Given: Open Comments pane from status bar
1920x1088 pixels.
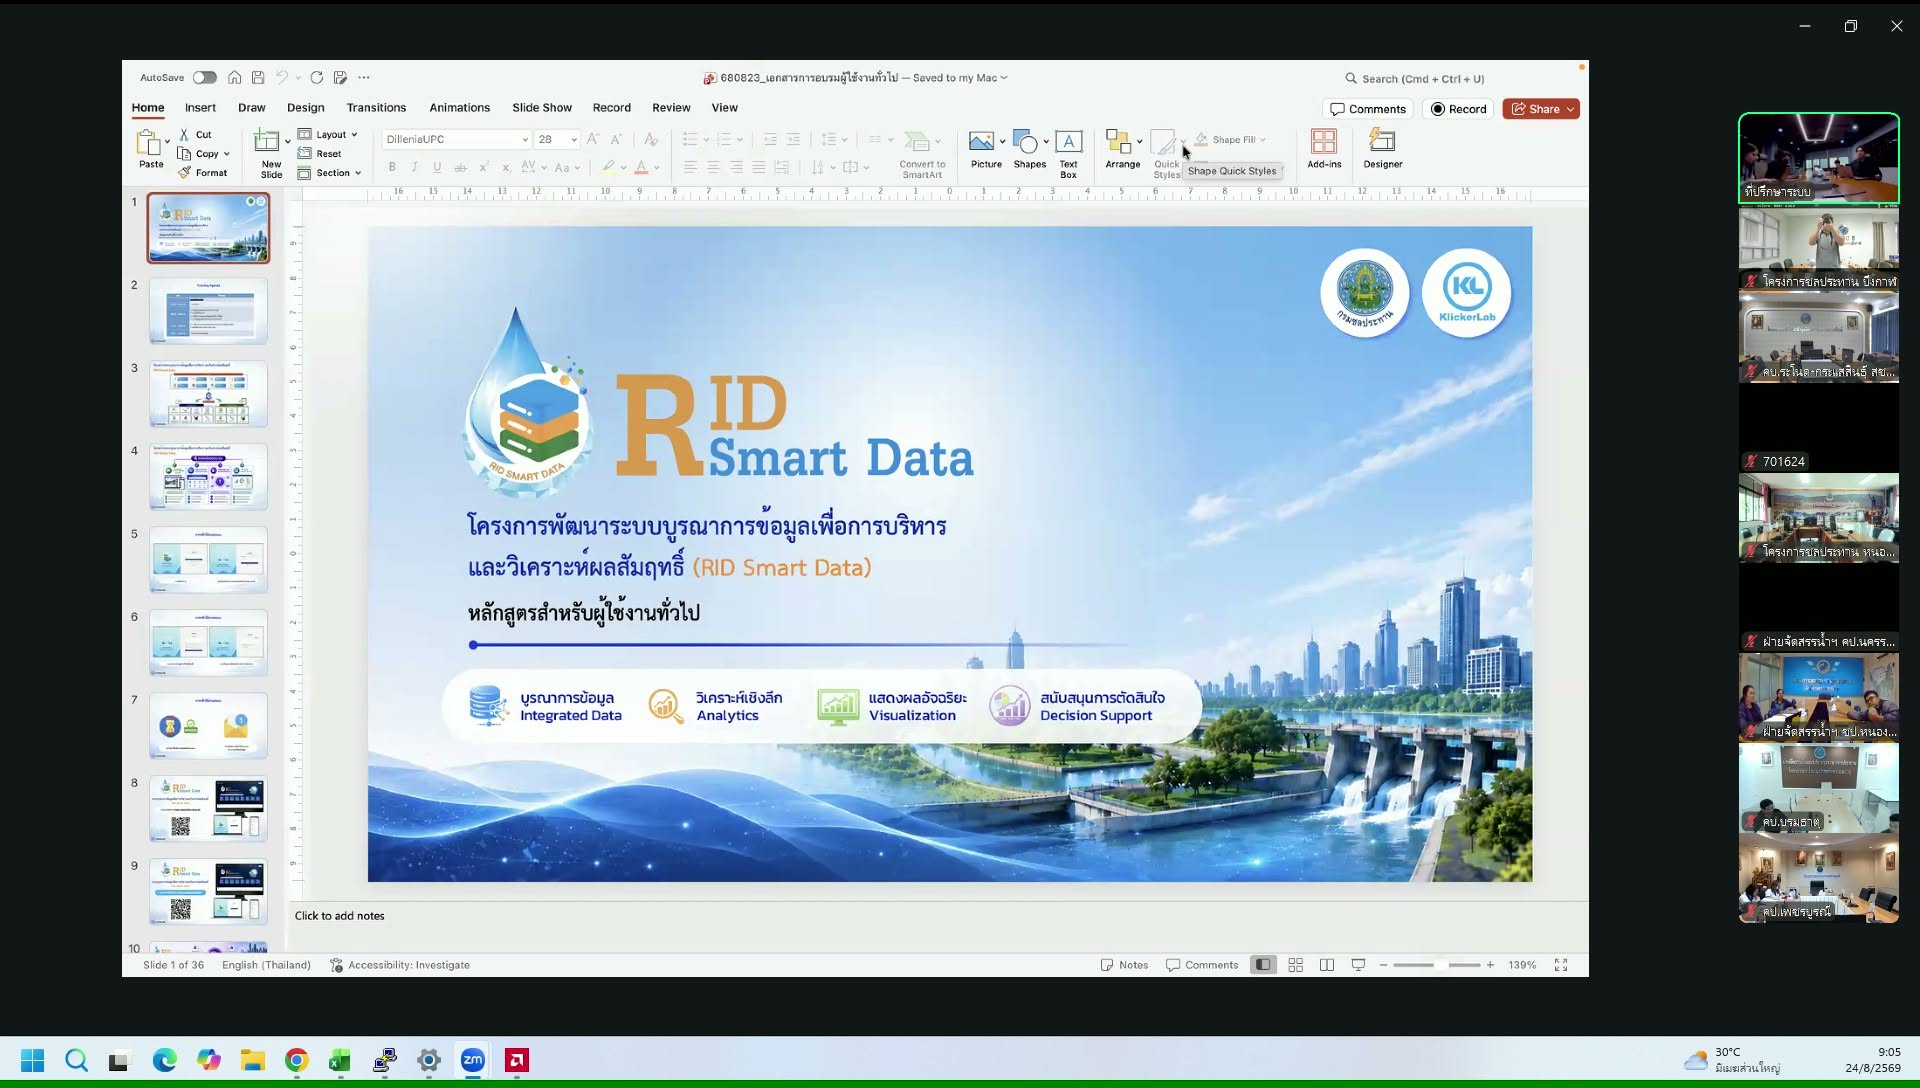Looking at the screenshot, I should click(x=1202, y=965).
